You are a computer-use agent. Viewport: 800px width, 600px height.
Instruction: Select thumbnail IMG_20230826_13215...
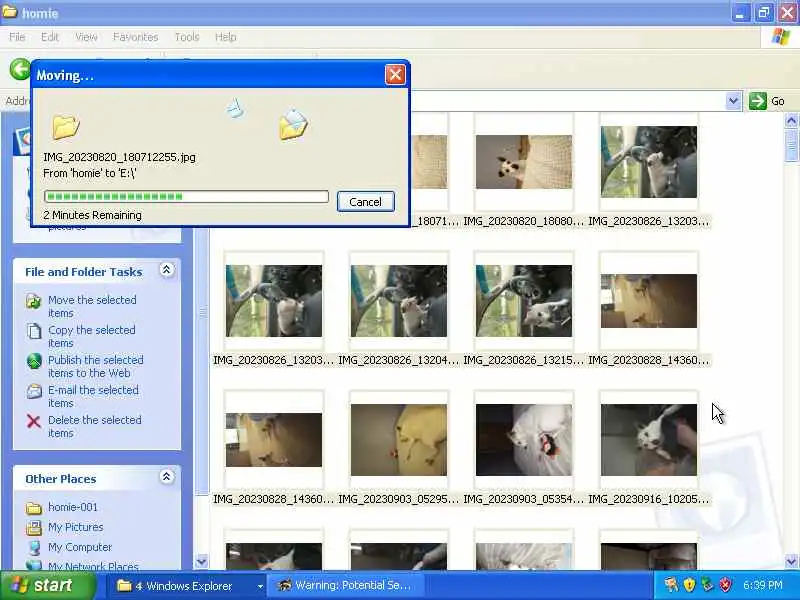pos(524,301)
